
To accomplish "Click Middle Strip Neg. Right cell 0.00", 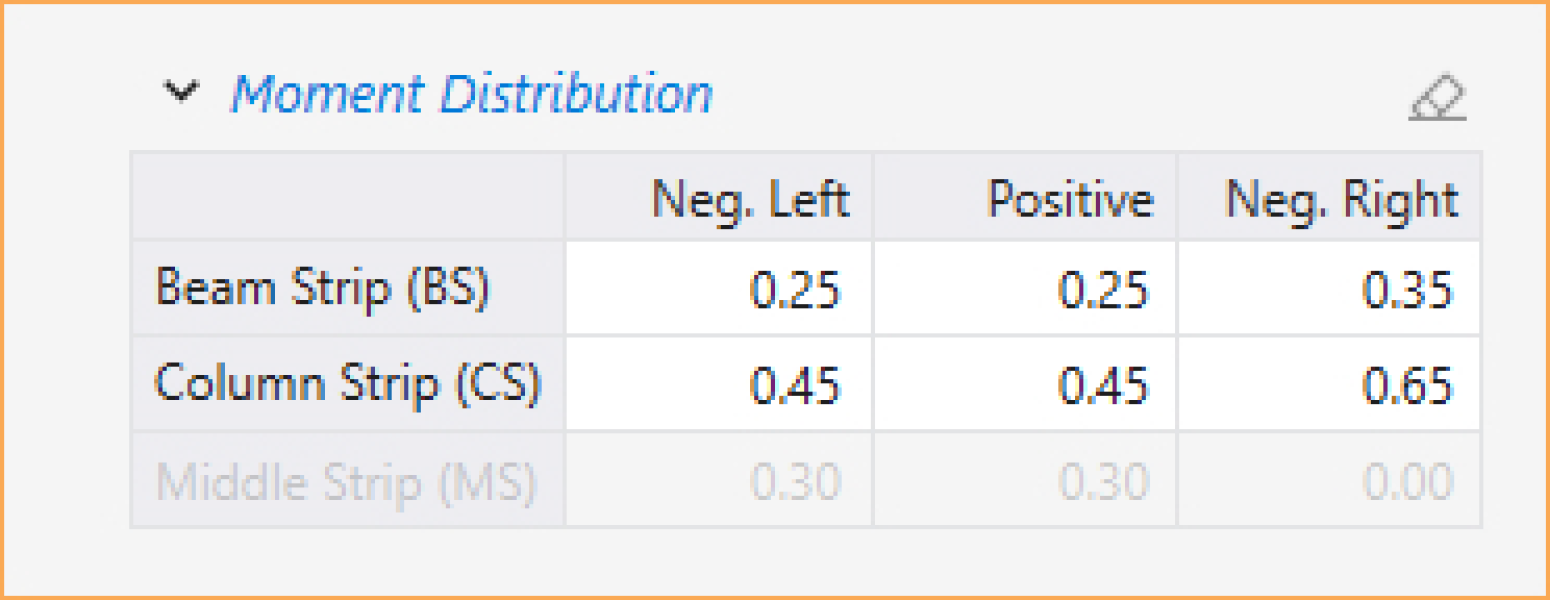I will pos(1329,480).
